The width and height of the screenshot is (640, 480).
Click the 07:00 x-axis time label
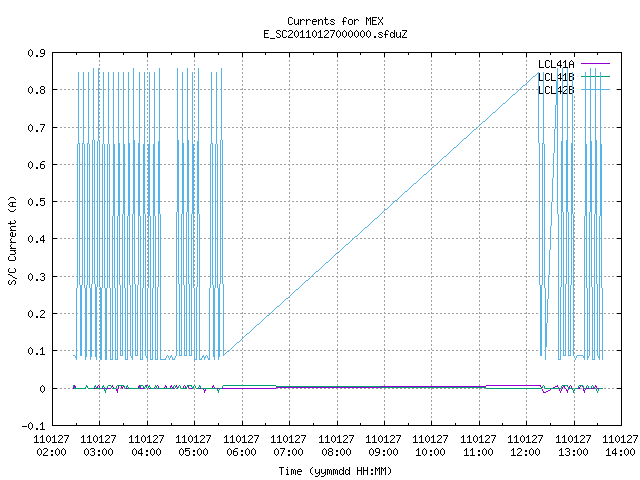click(x=288, y=452)
